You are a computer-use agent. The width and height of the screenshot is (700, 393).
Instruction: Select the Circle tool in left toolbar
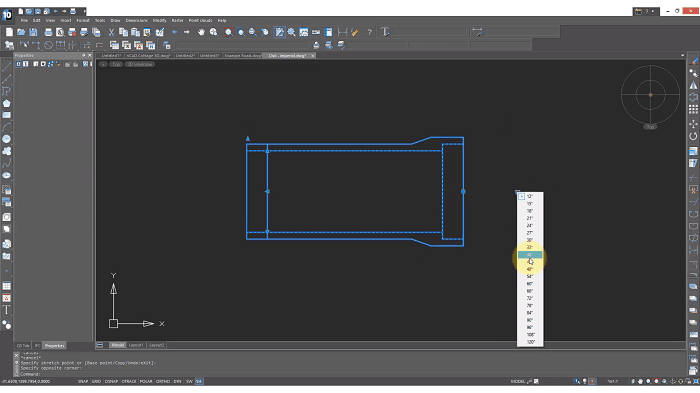click(6, 139)
